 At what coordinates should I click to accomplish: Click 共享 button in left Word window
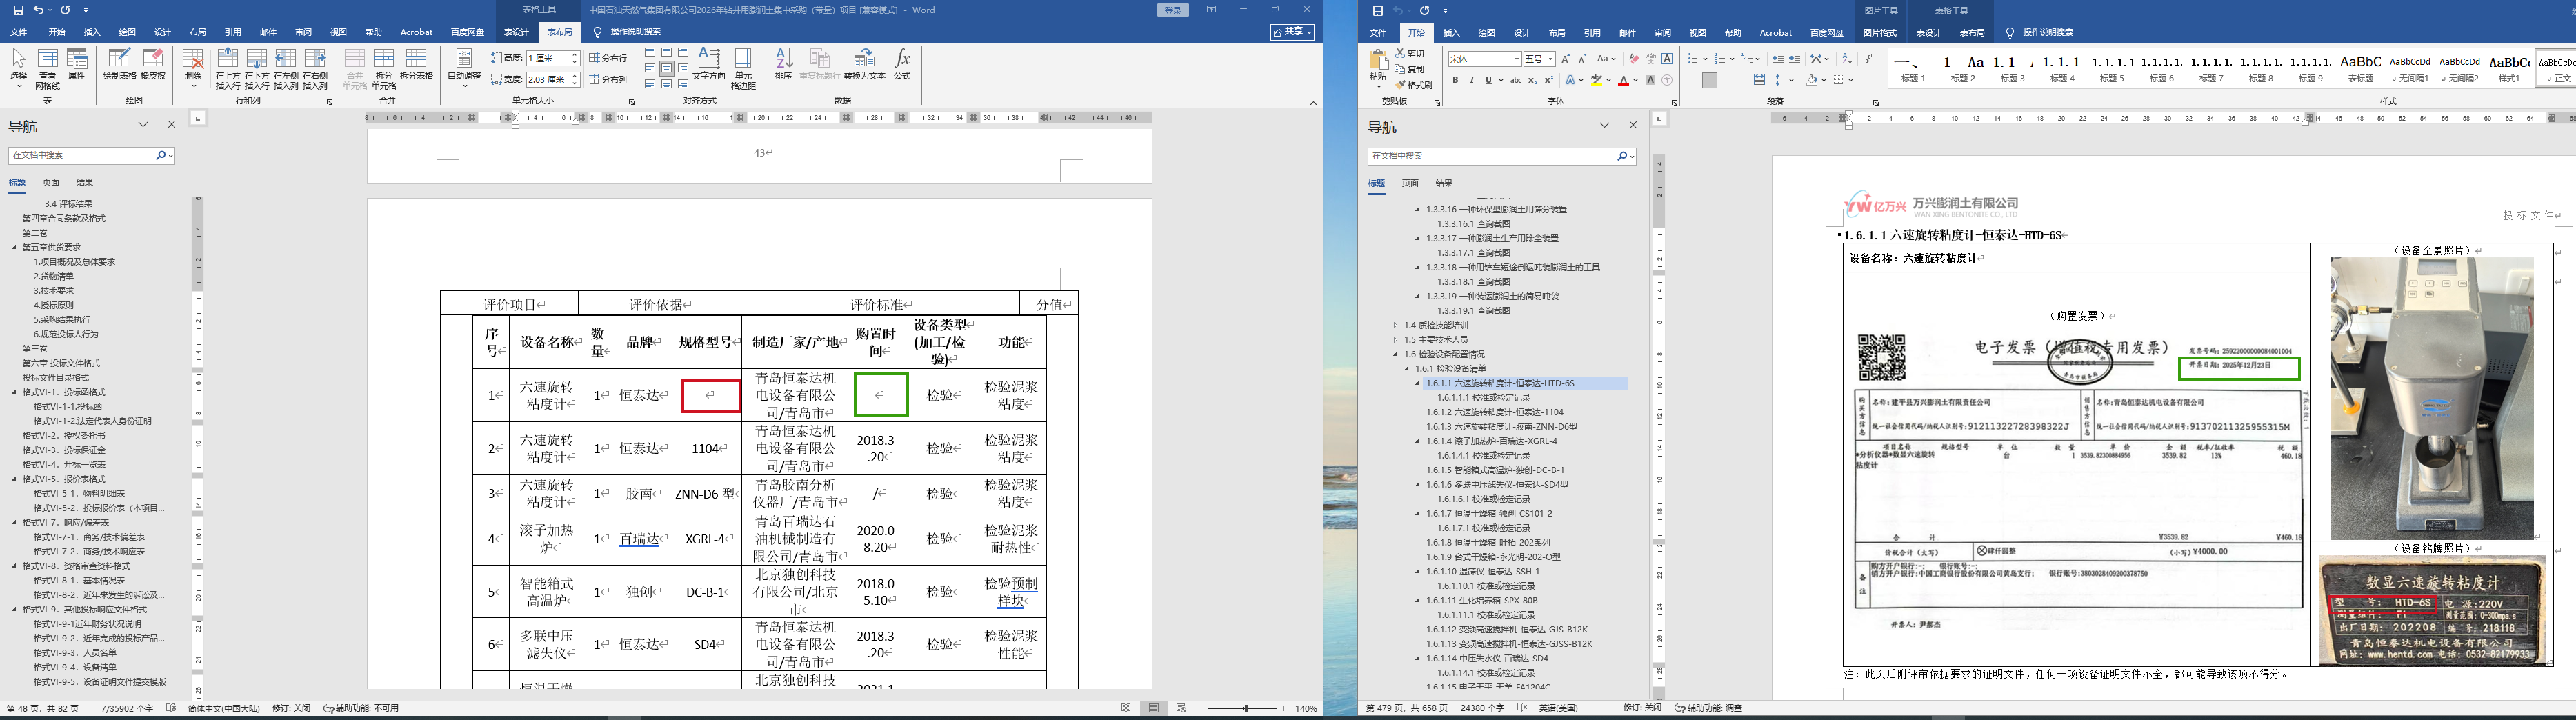click(1292, 32)
